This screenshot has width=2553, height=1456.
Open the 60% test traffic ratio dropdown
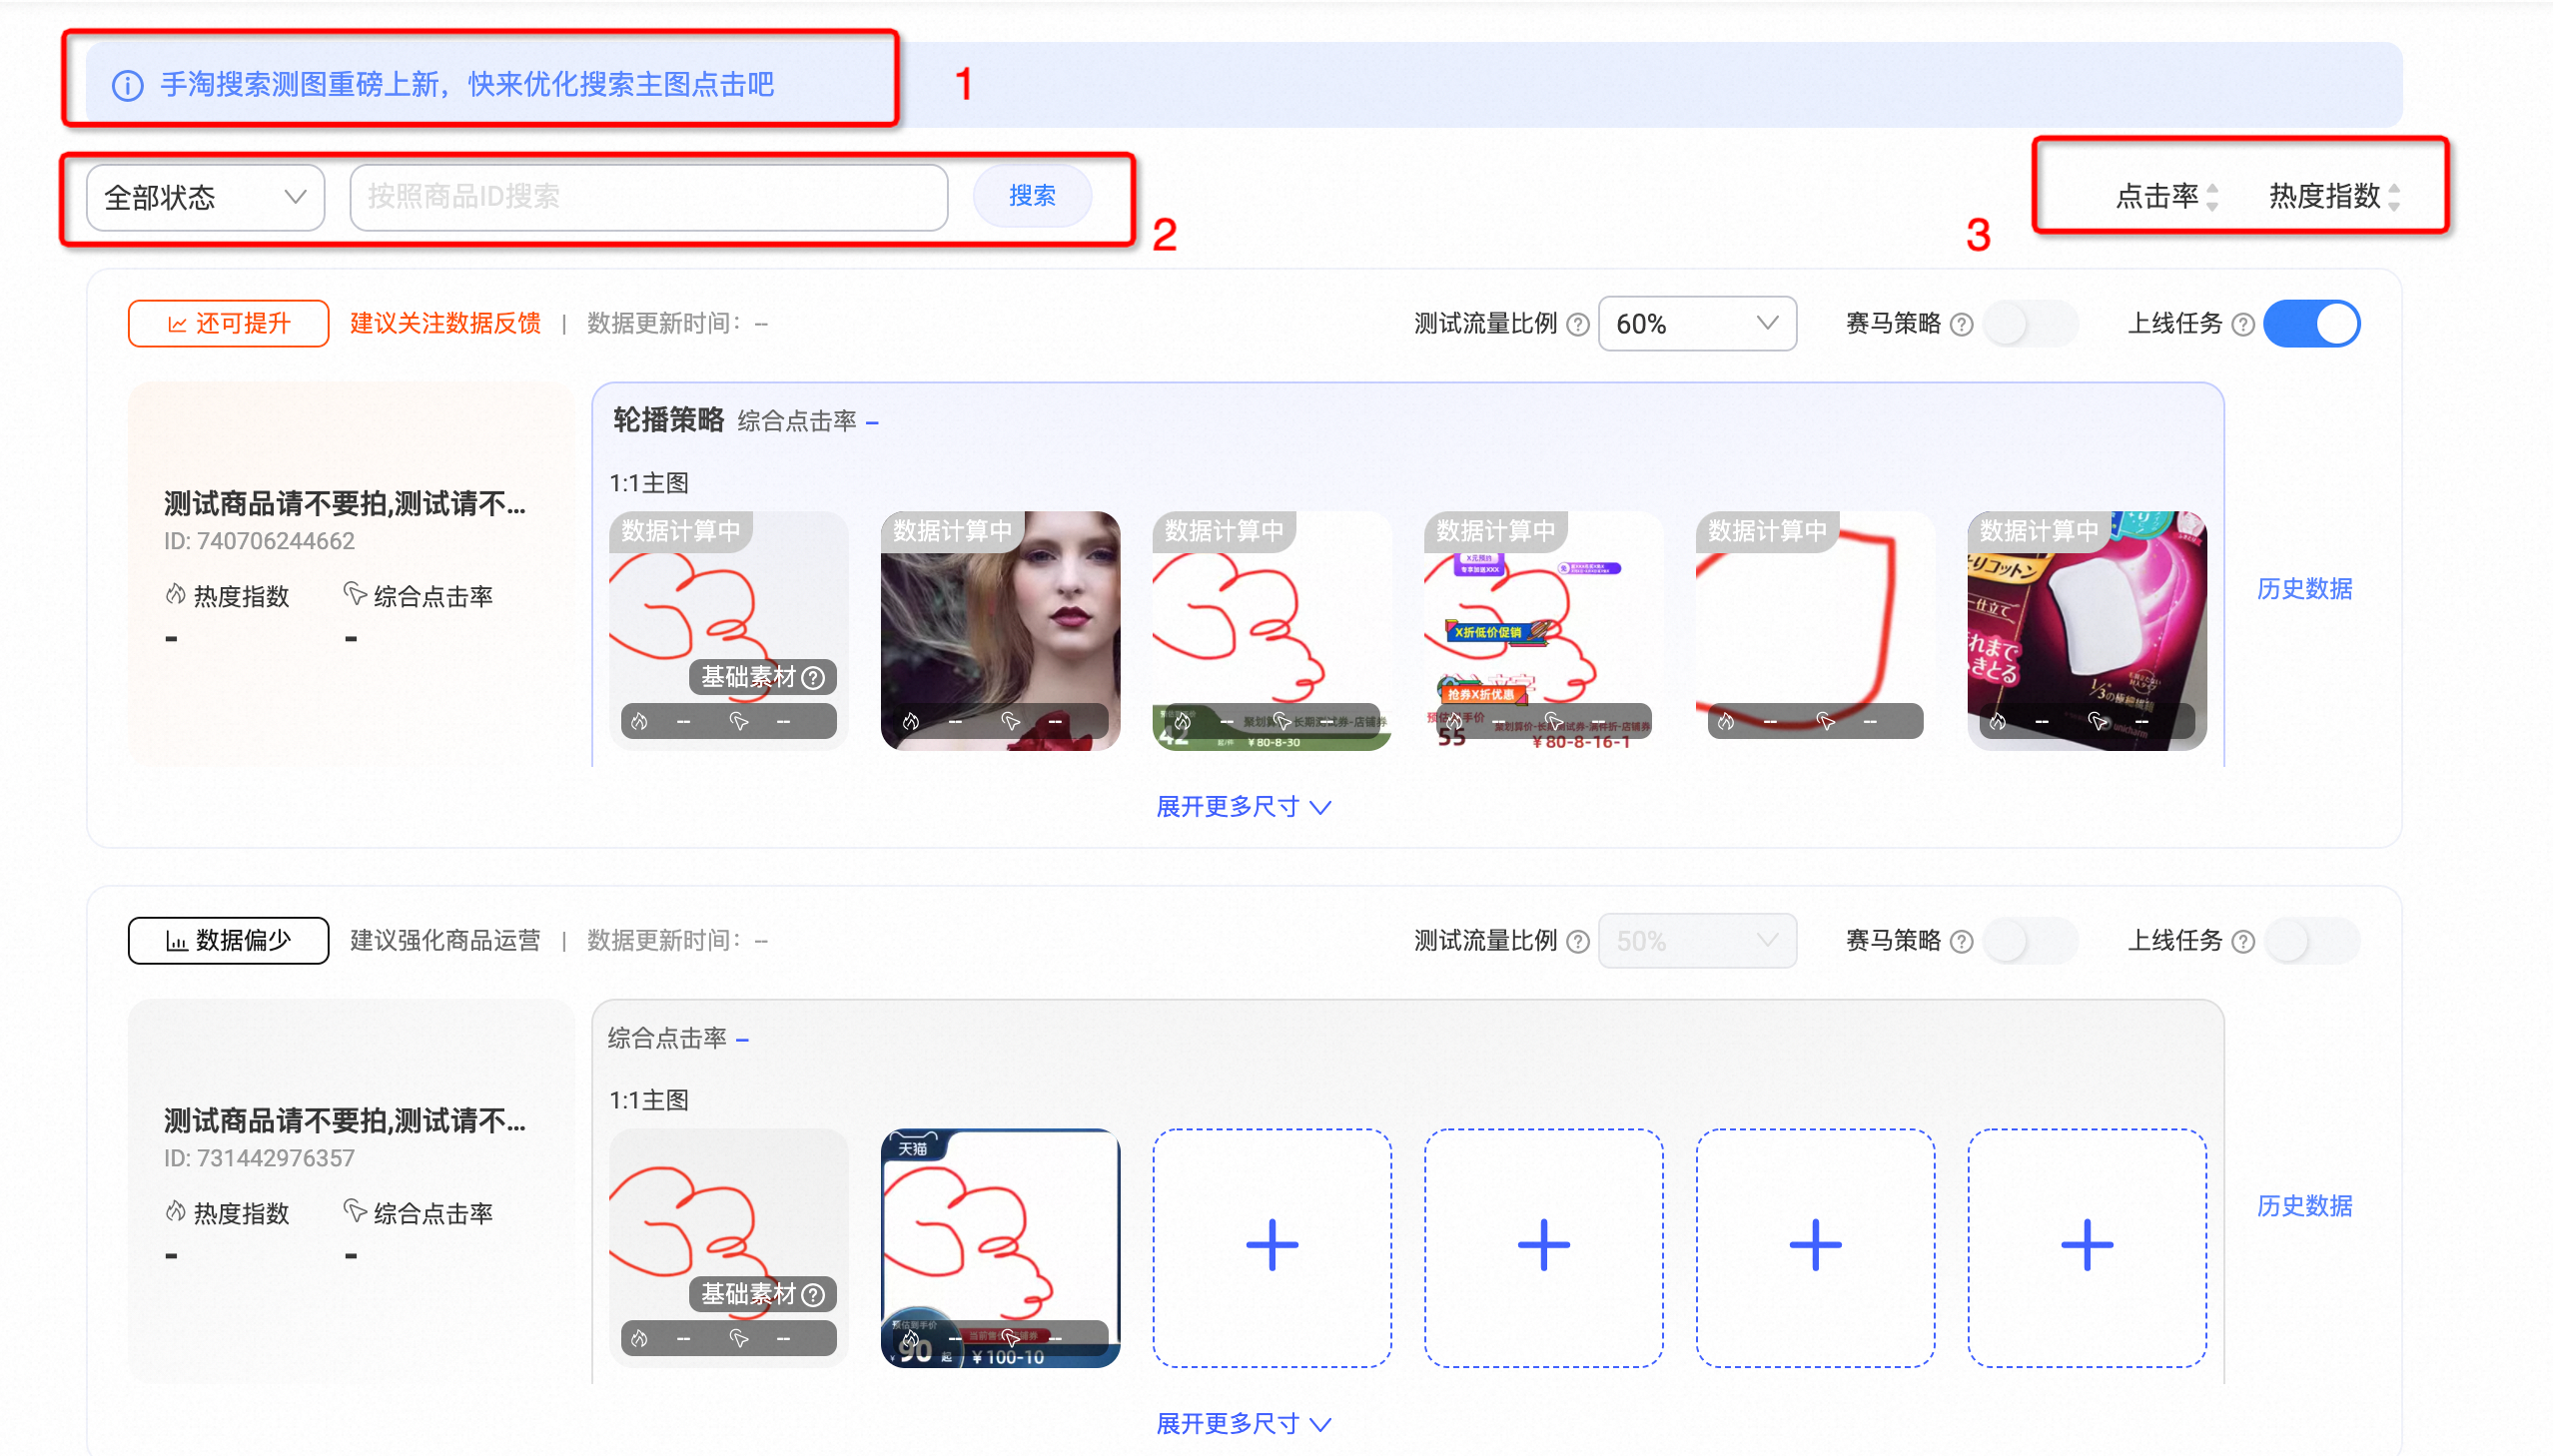[1697, 324]
